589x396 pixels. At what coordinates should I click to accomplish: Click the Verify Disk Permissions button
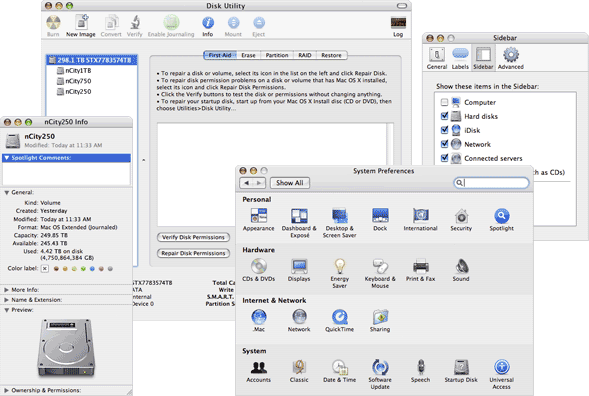pyautogui.click(x=193, y=237)
